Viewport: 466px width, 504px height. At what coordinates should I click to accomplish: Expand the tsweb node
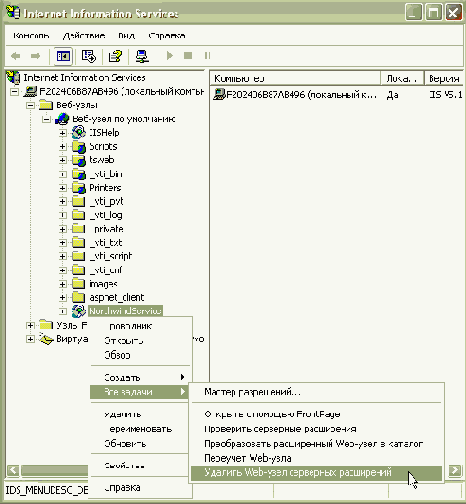coord(63,160)
